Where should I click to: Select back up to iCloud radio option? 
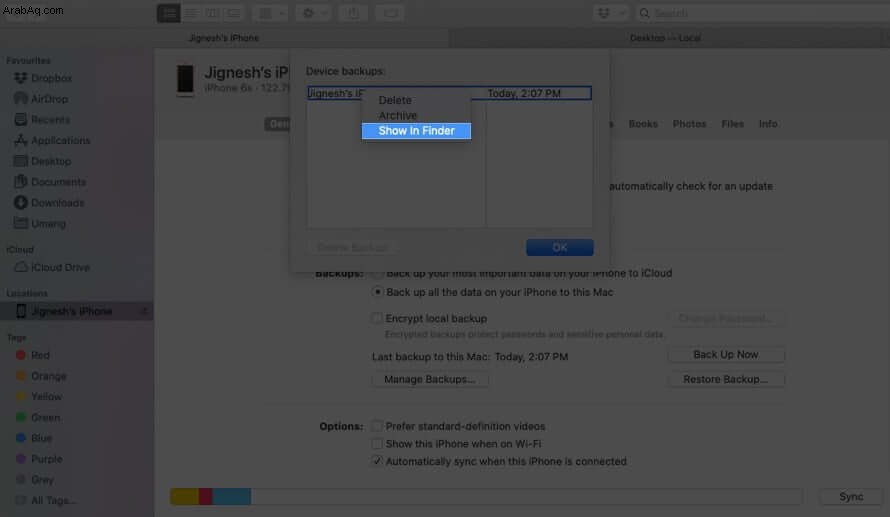coord(377,274)
